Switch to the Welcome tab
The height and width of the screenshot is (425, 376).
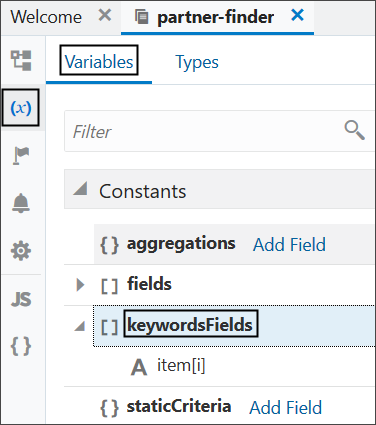[x=46, y=17]
